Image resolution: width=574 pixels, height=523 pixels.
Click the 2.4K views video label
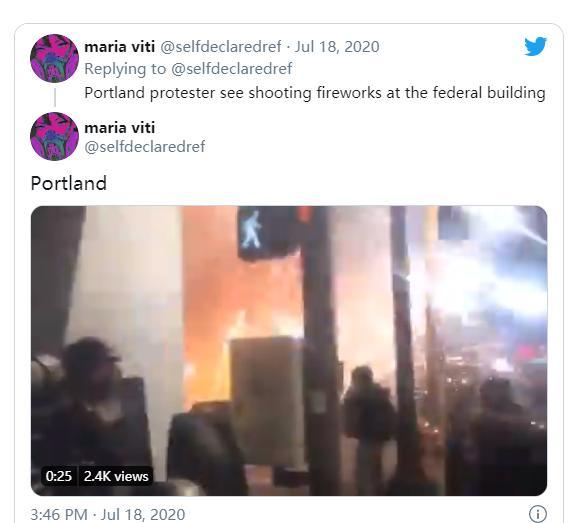(116, 476)
